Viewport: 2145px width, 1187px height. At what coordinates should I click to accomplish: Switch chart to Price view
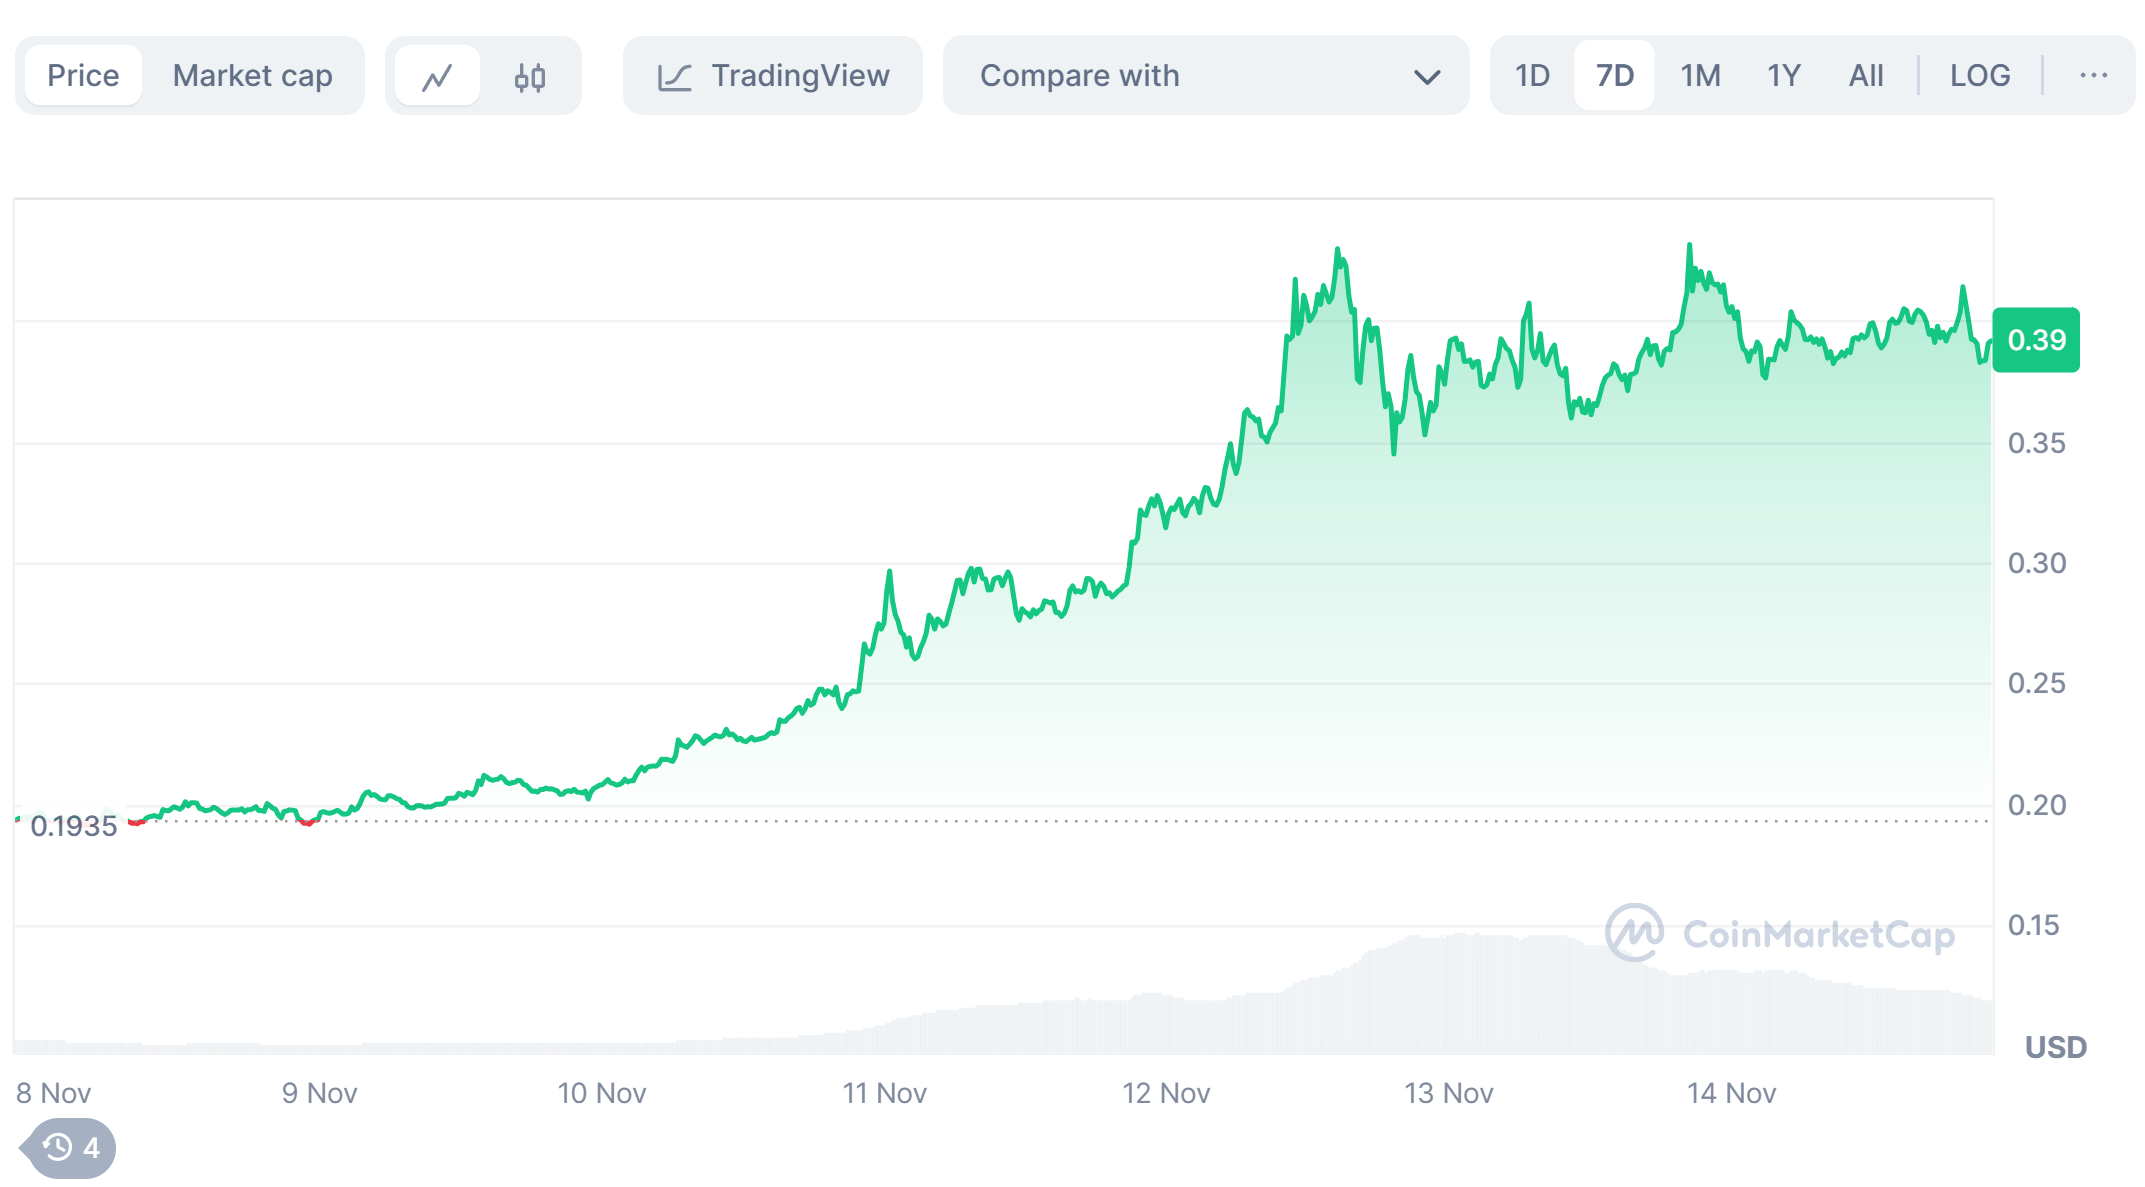pos(83,76)
